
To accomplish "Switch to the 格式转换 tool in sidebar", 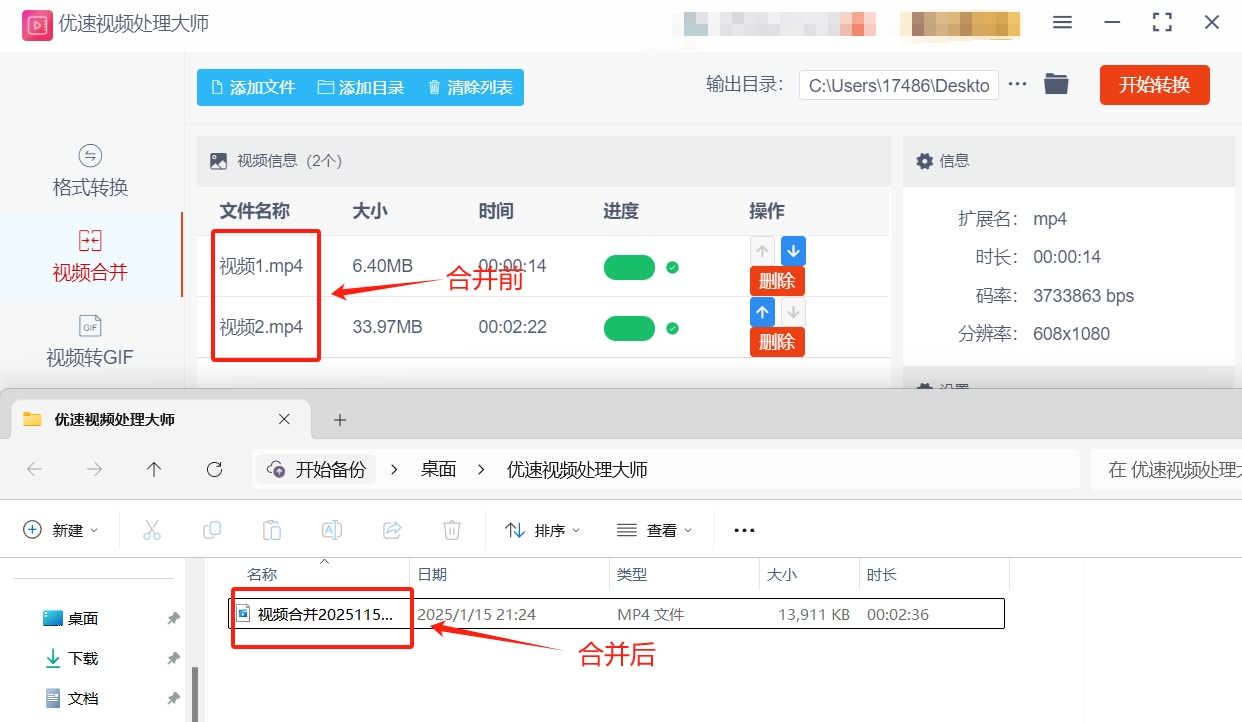I will (89, 170).
